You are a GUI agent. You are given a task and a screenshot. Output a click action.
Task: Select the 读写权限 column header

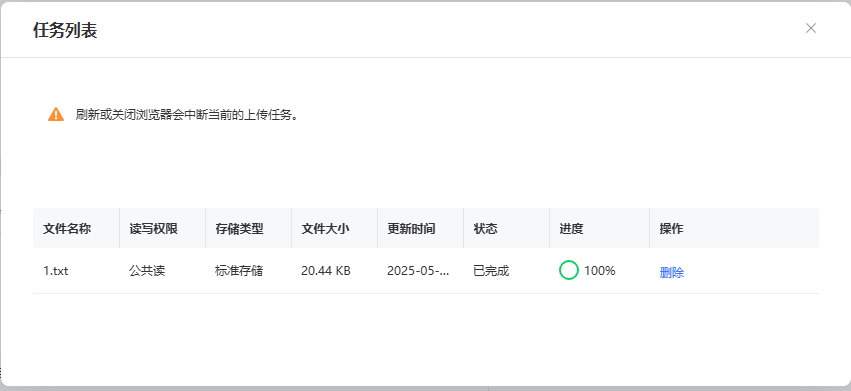tap(153, 229)
